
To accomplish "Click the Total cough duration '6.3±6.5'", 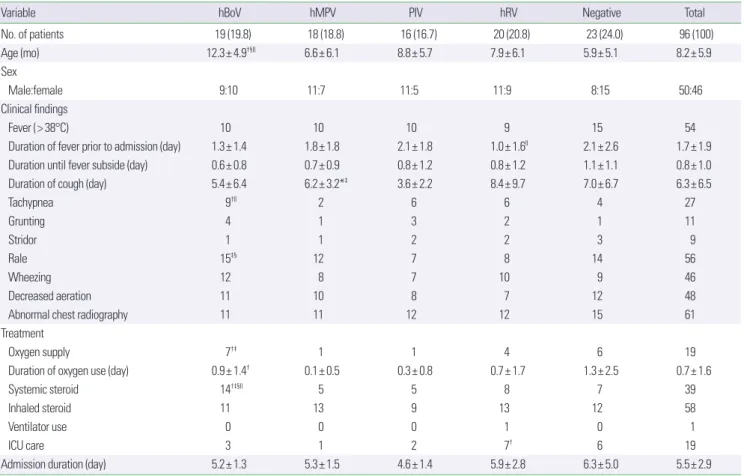I will [x=694, y=184].
